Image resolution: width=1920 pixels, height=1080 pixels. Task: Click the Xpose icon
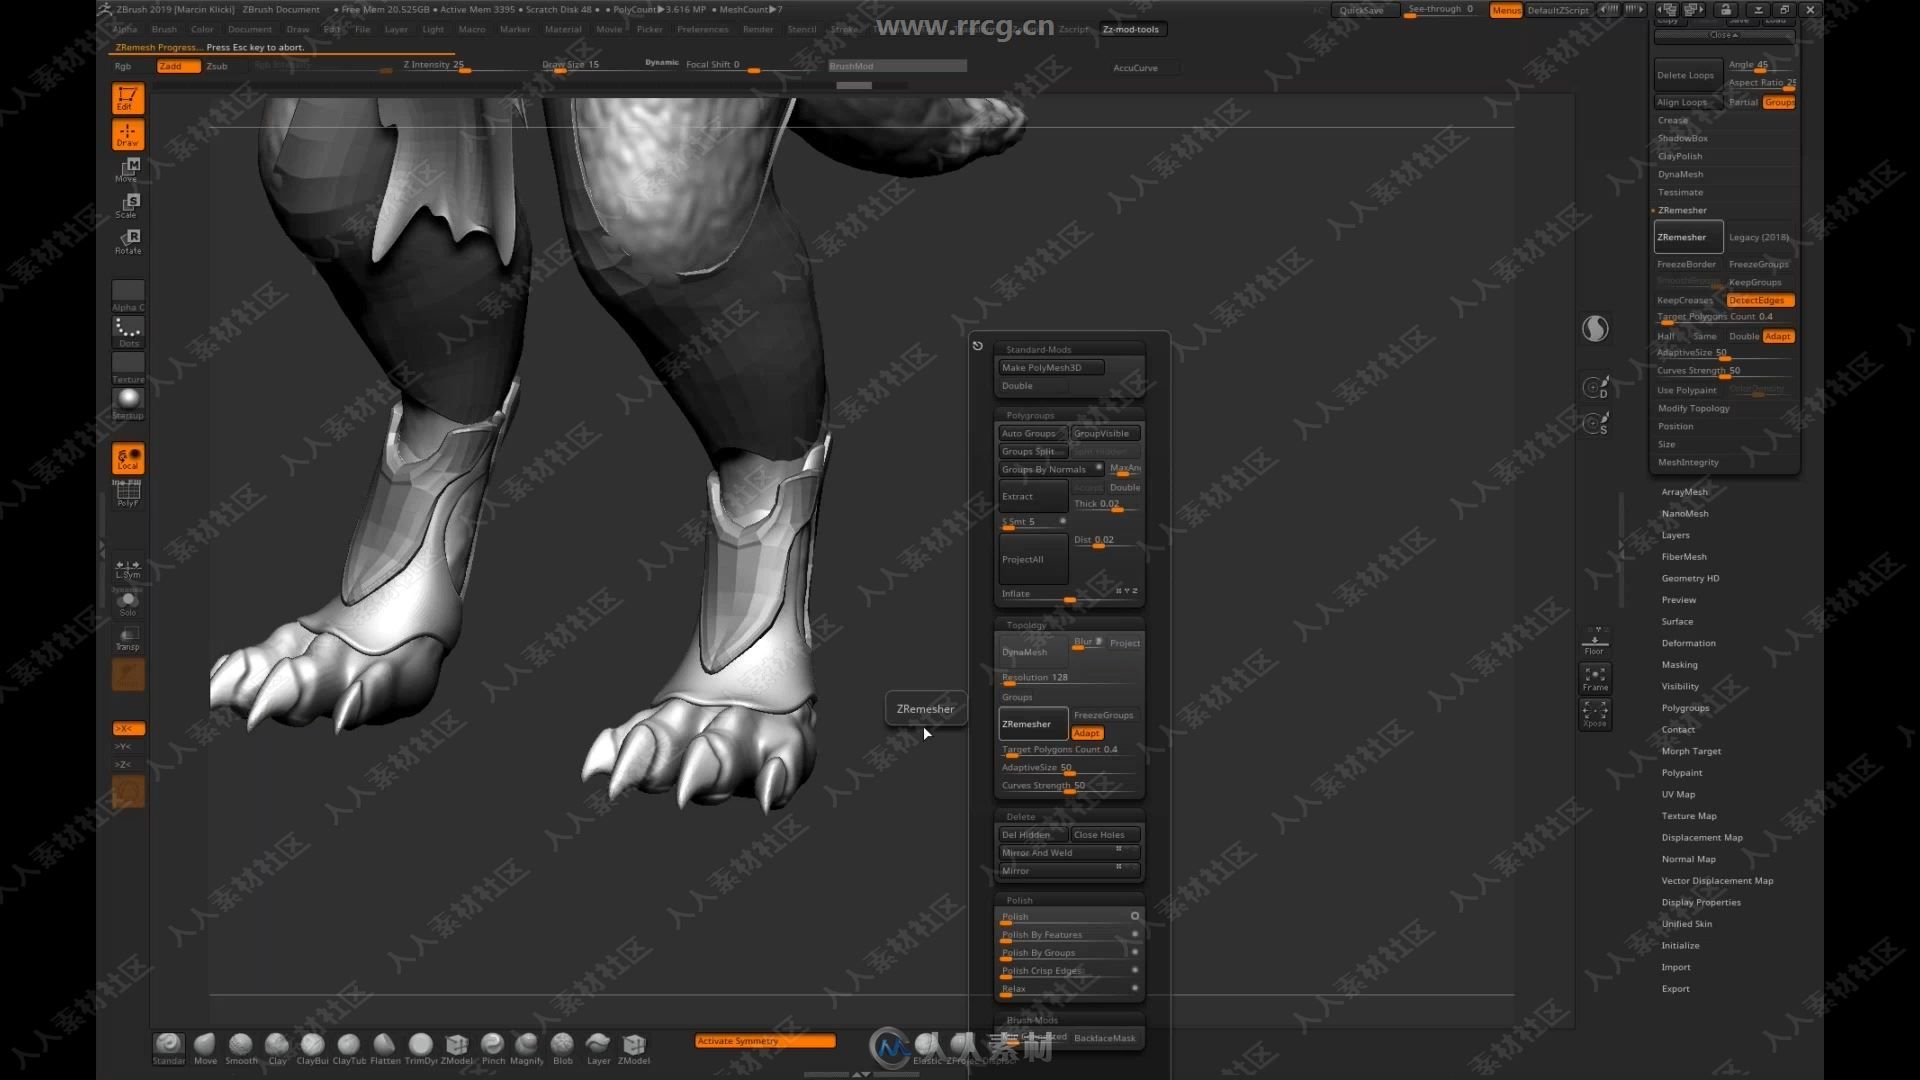pos(1595,714)
